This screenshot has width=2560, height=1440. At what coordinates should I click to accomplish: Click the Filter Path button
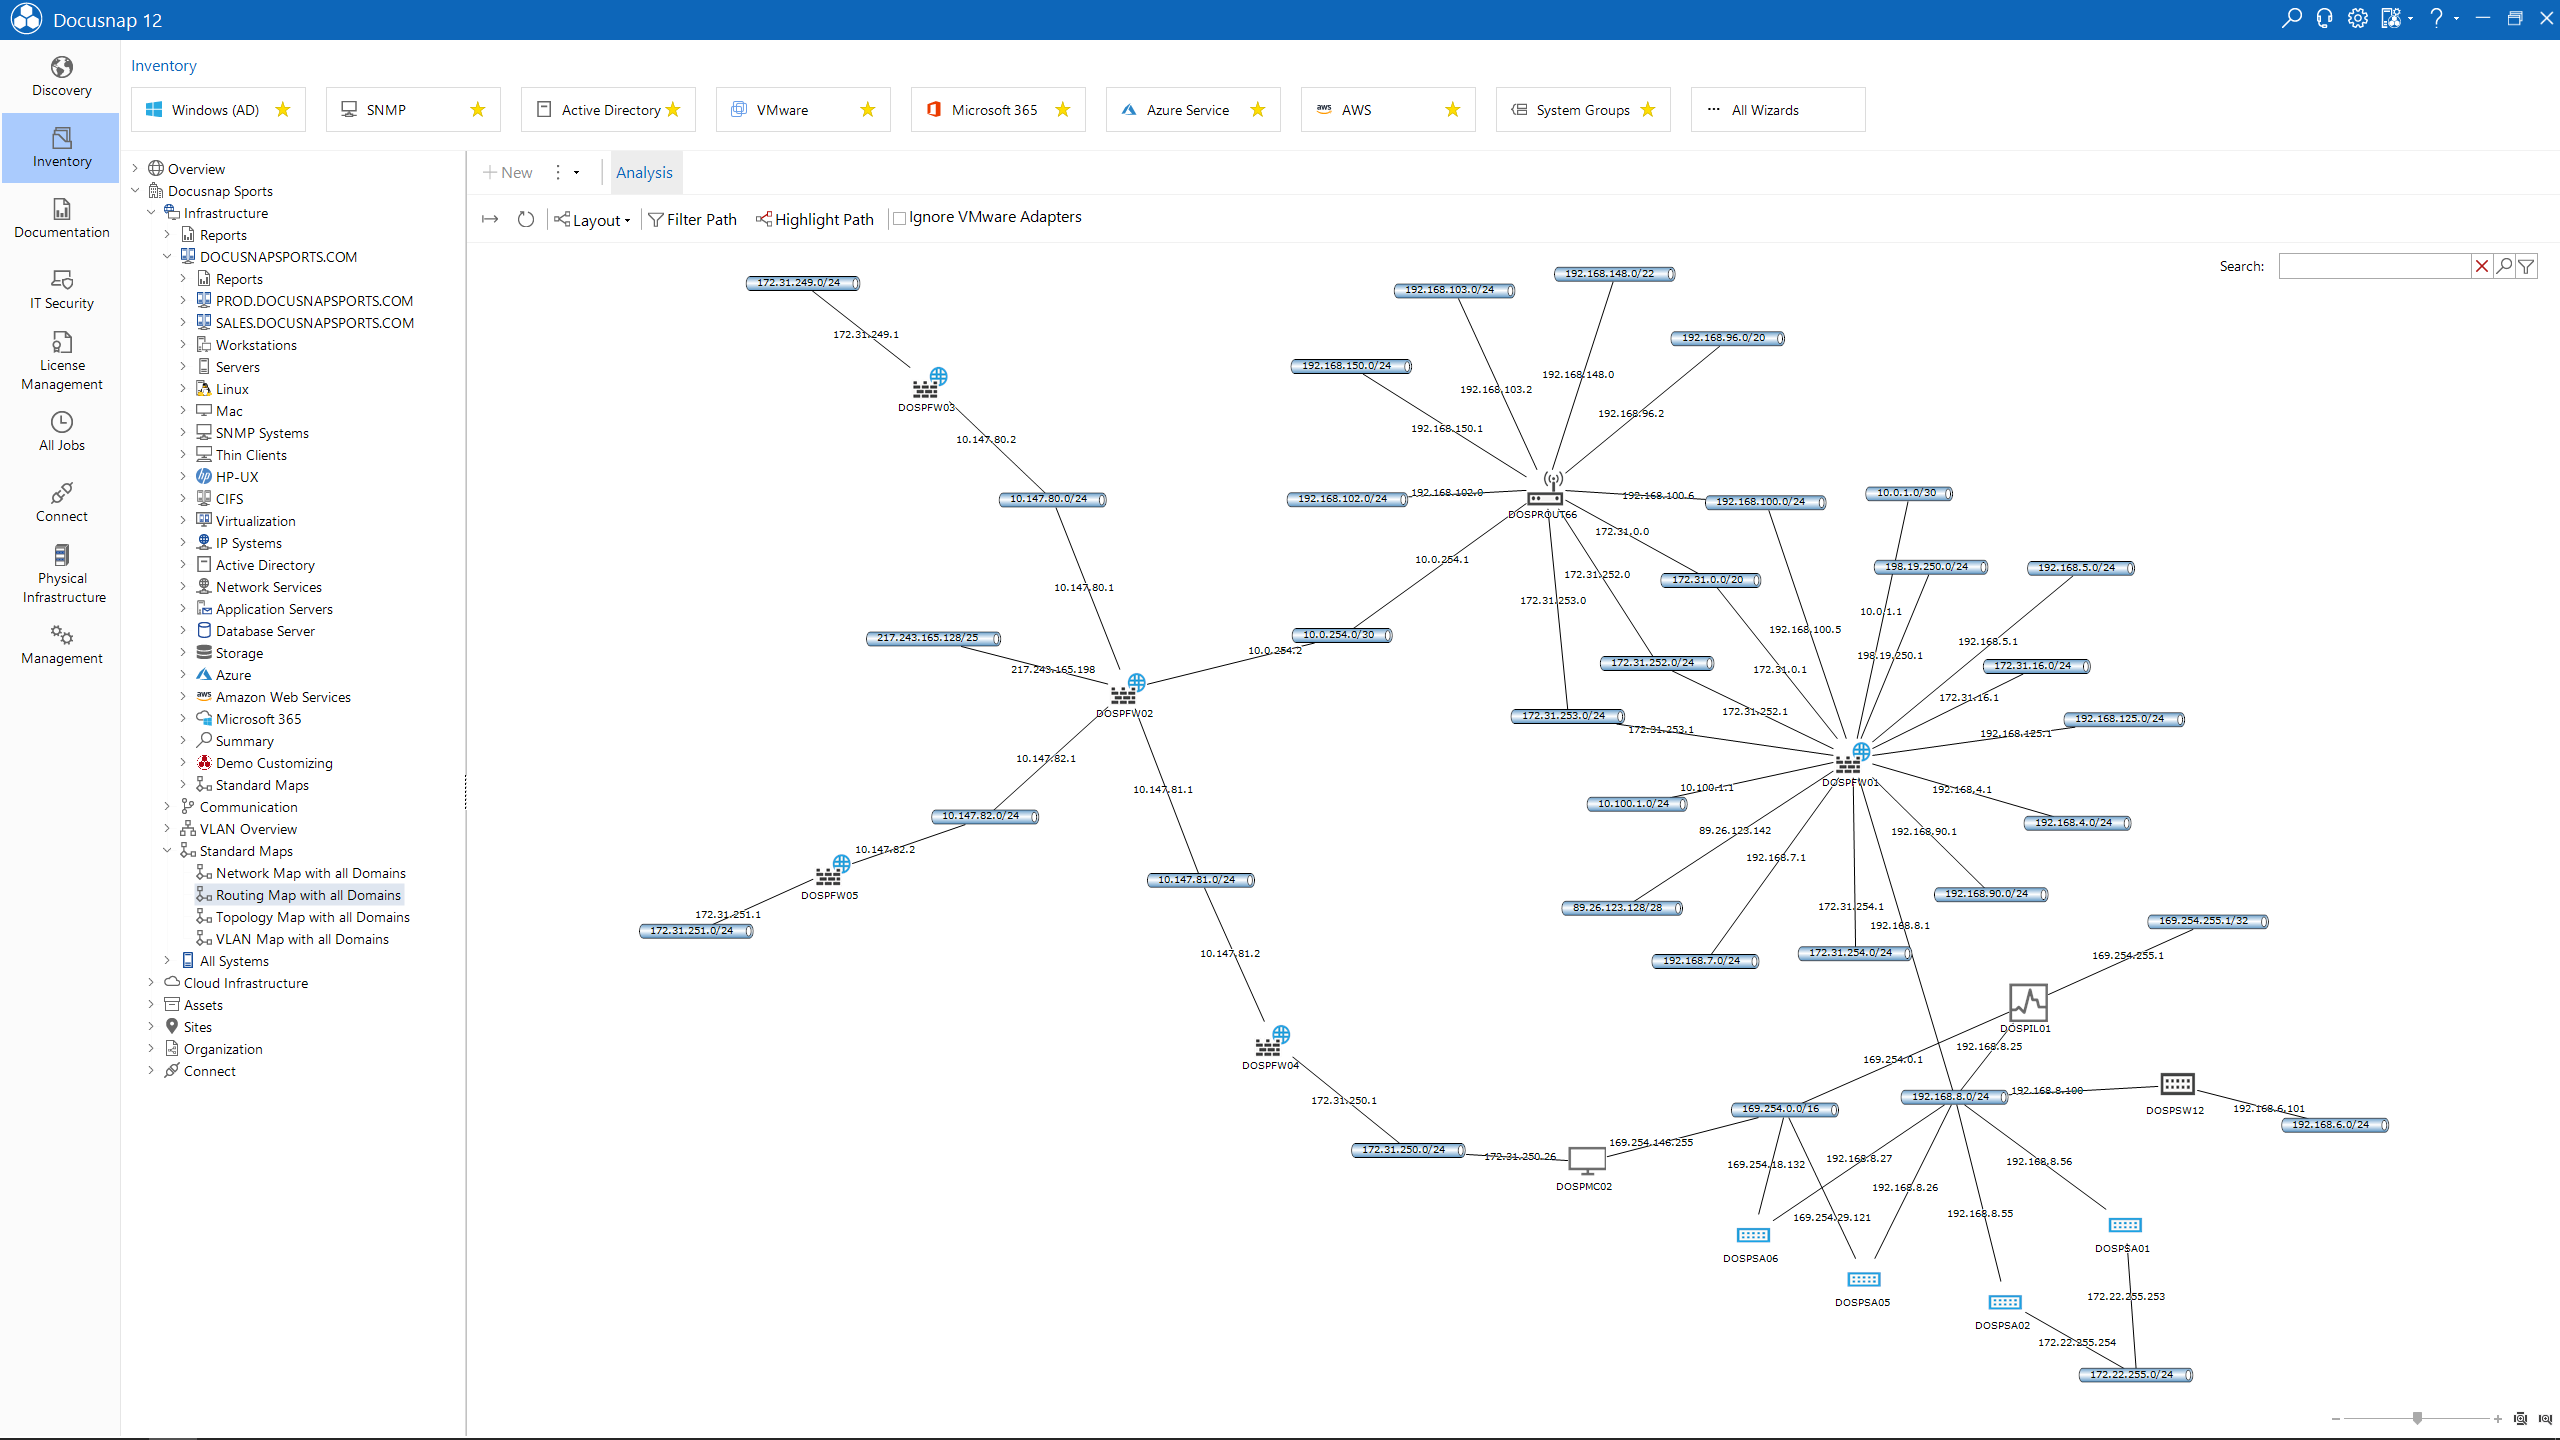point(693,220)
